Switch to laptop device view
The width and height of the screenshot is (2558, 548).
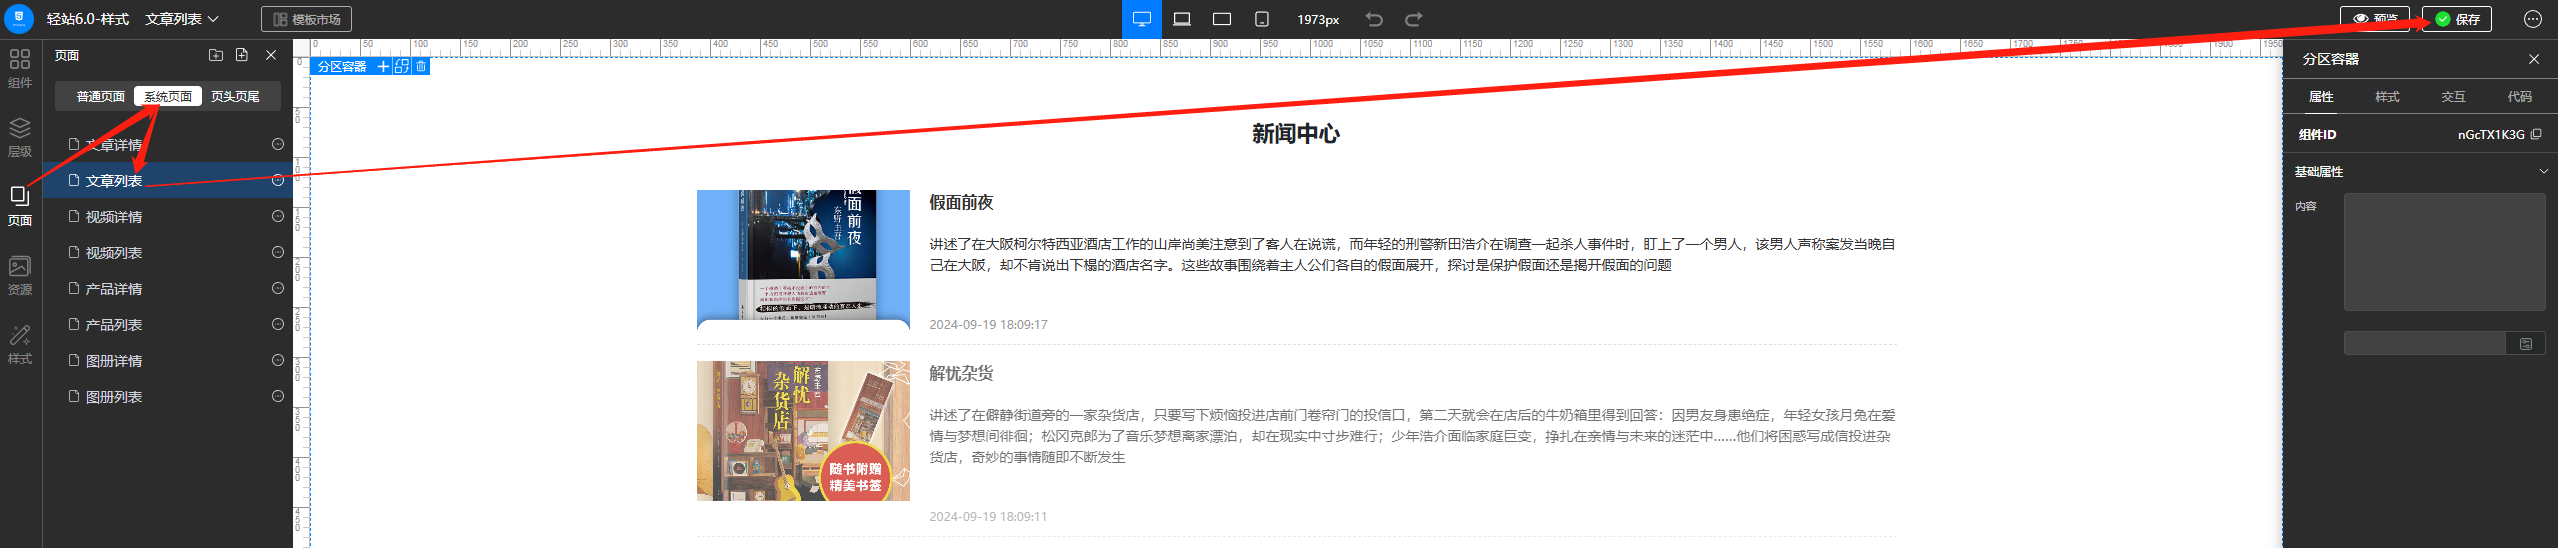[1182, 19]
